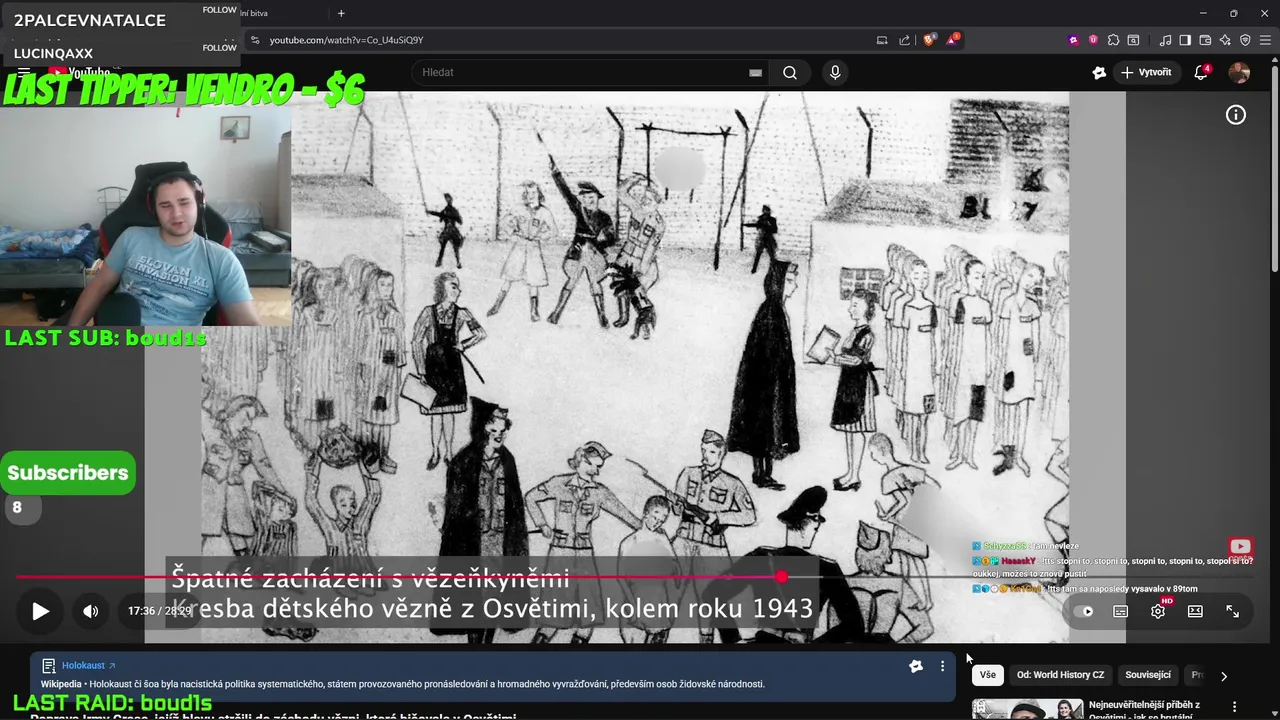Viewport: 1280px width, 720px height.
Task: Open Brave Rewards triangle icon
Action: pos(953,40)
